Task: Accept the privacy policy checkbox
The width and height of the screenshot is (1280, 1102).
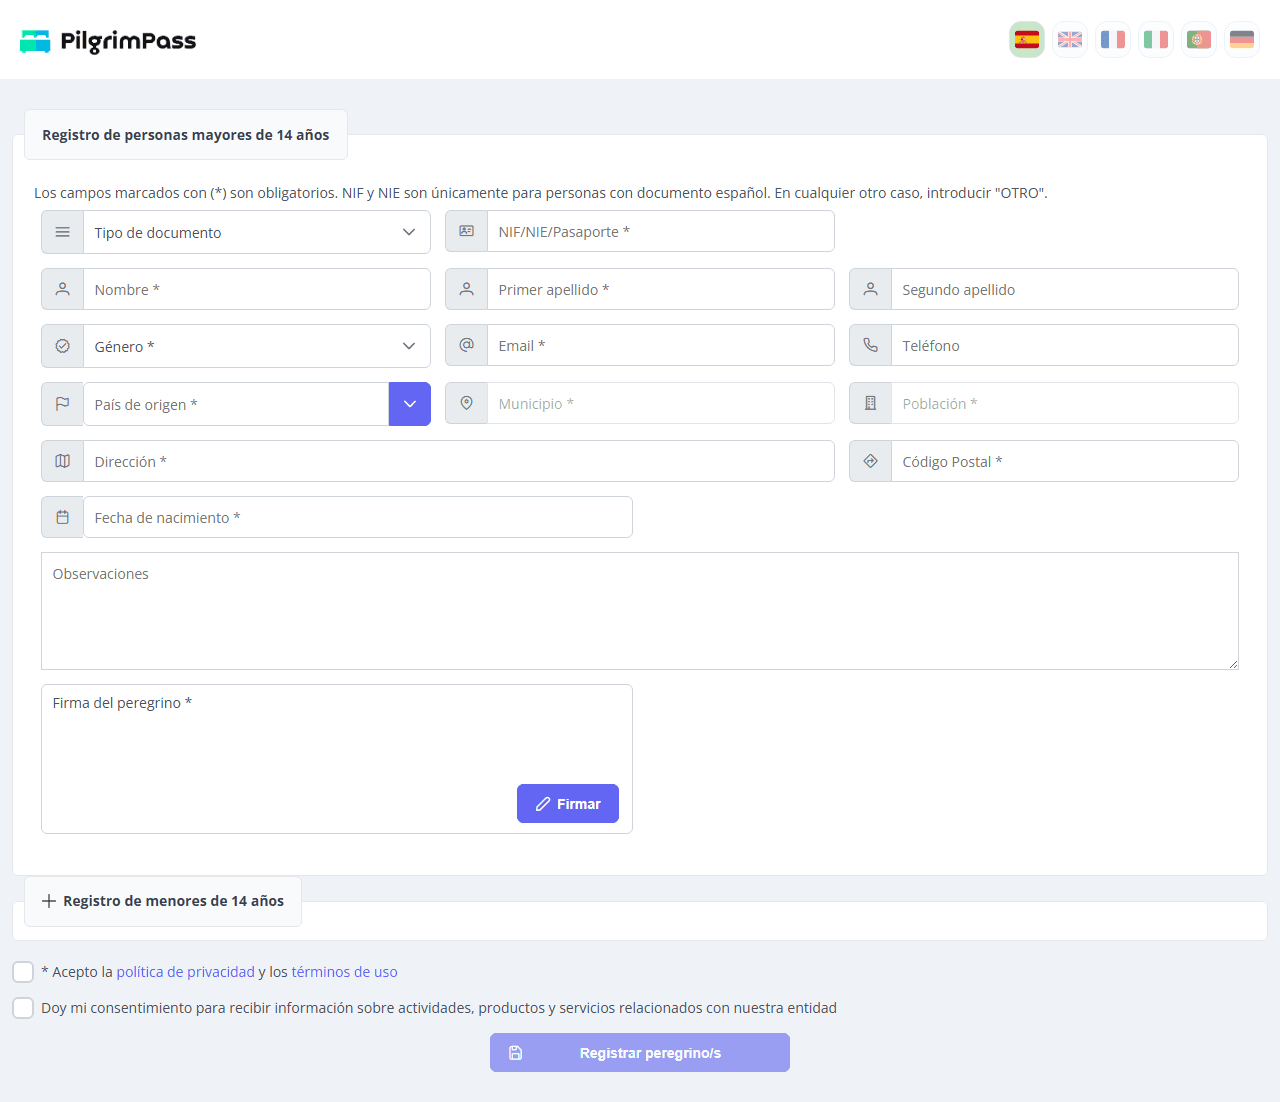Action: point(23,972)
